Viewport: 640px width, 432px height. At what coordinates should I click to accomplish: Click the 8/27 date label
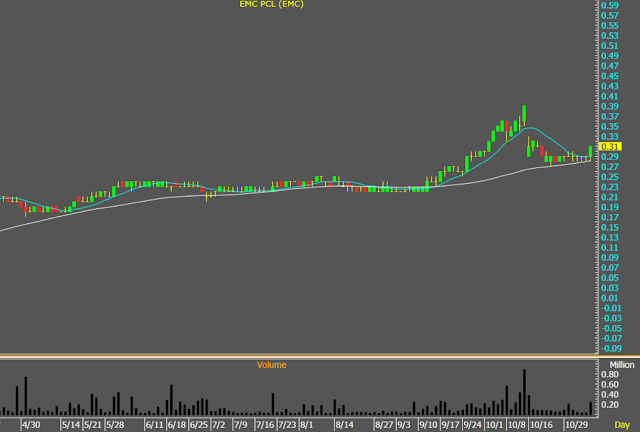[x=384, y=425]
